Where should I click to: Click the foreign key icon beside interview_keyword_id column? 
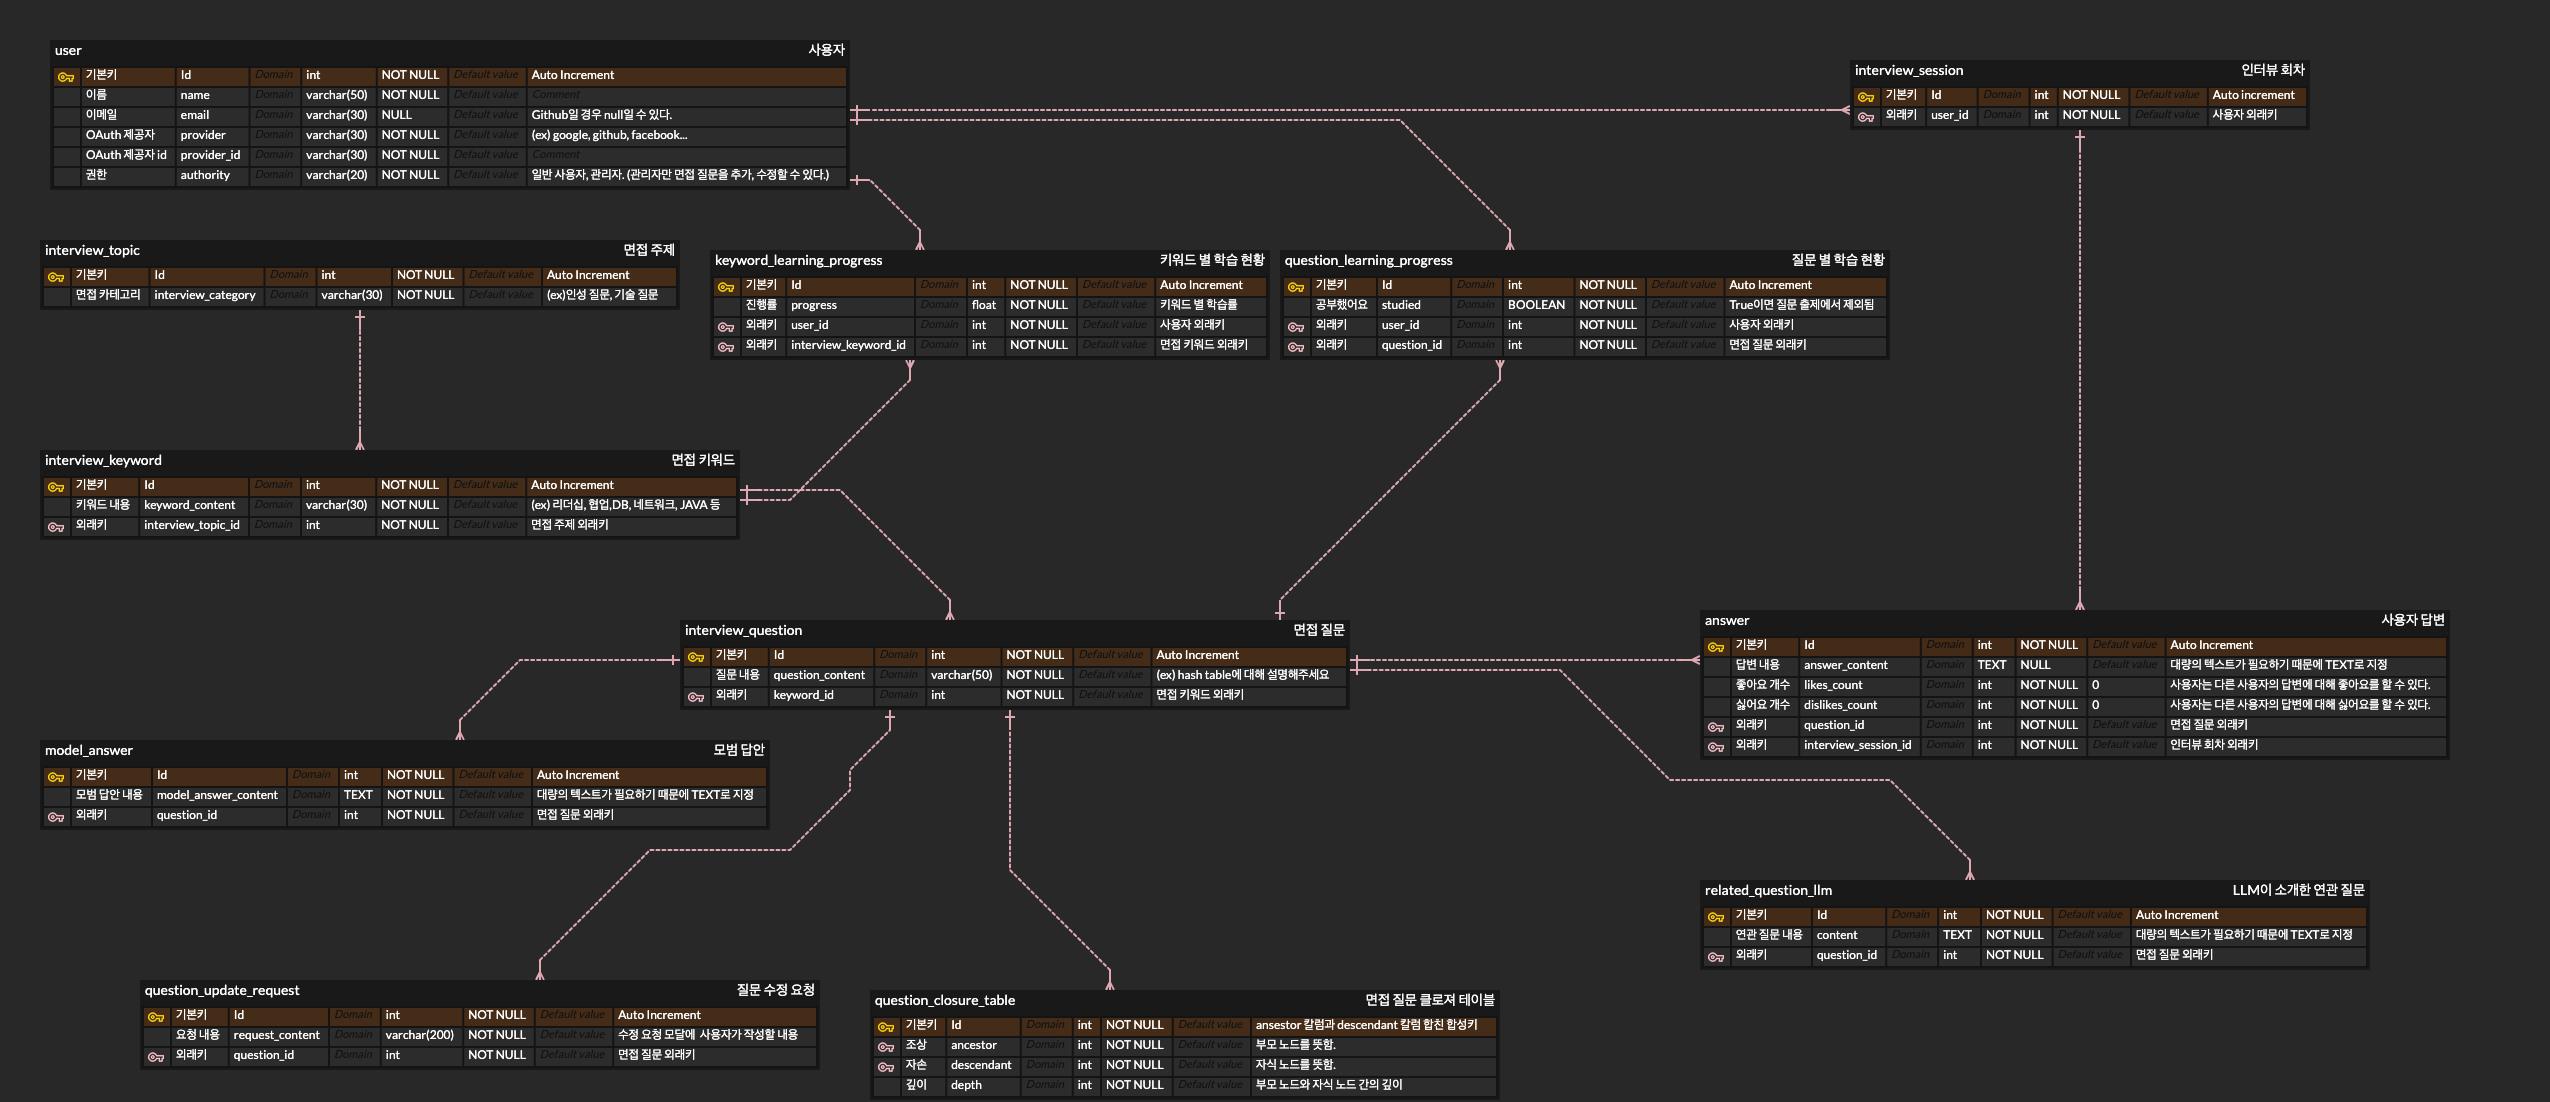pyautogui.click(x=726, y=347)
